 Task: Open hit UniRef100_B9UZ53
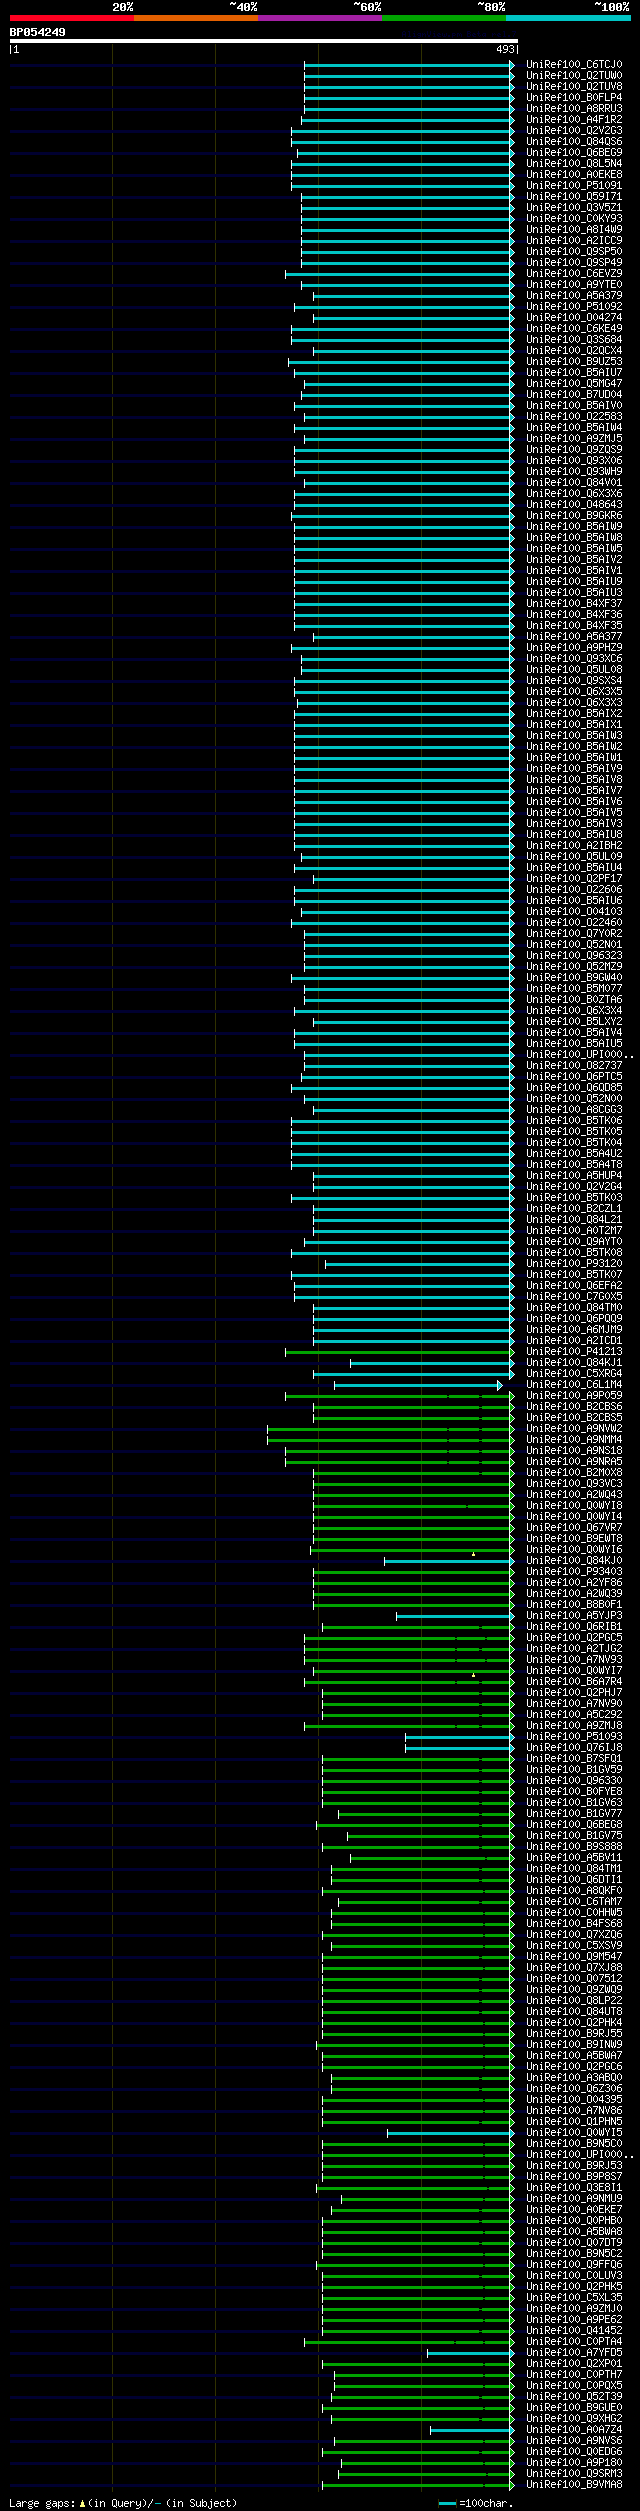(574, 362)
